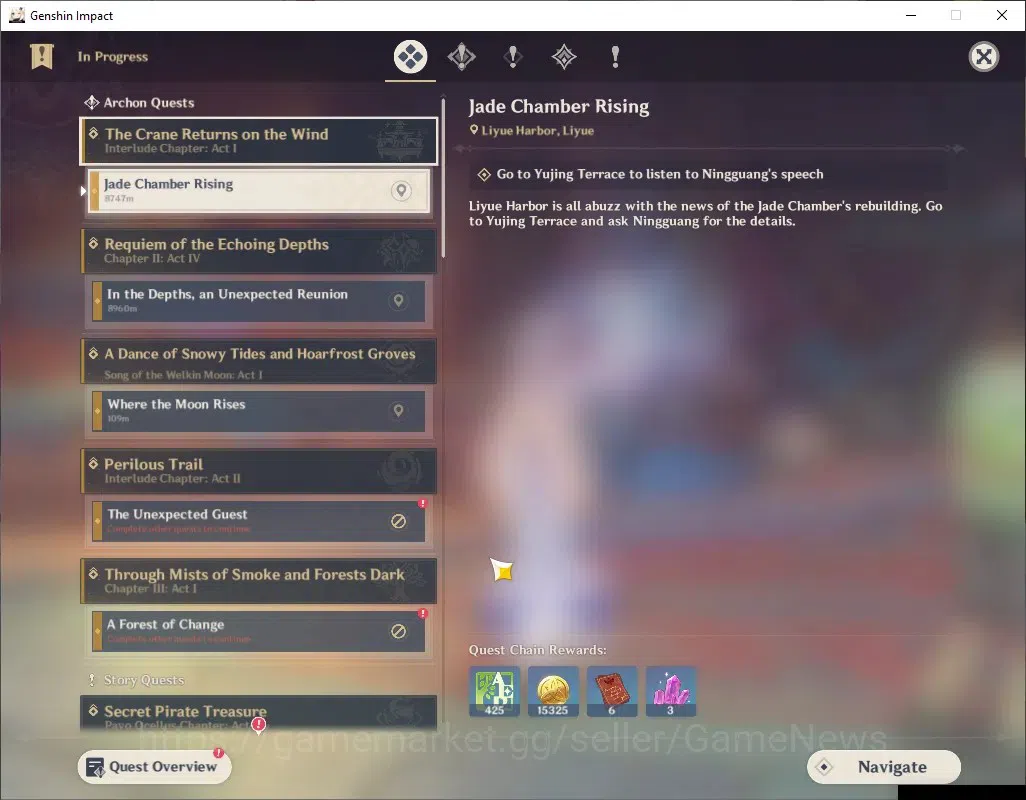Expand Through Mists of Smoke and Forests Dark
Viewport: 1026px width, 800px height.
click(x=259, y=581)
